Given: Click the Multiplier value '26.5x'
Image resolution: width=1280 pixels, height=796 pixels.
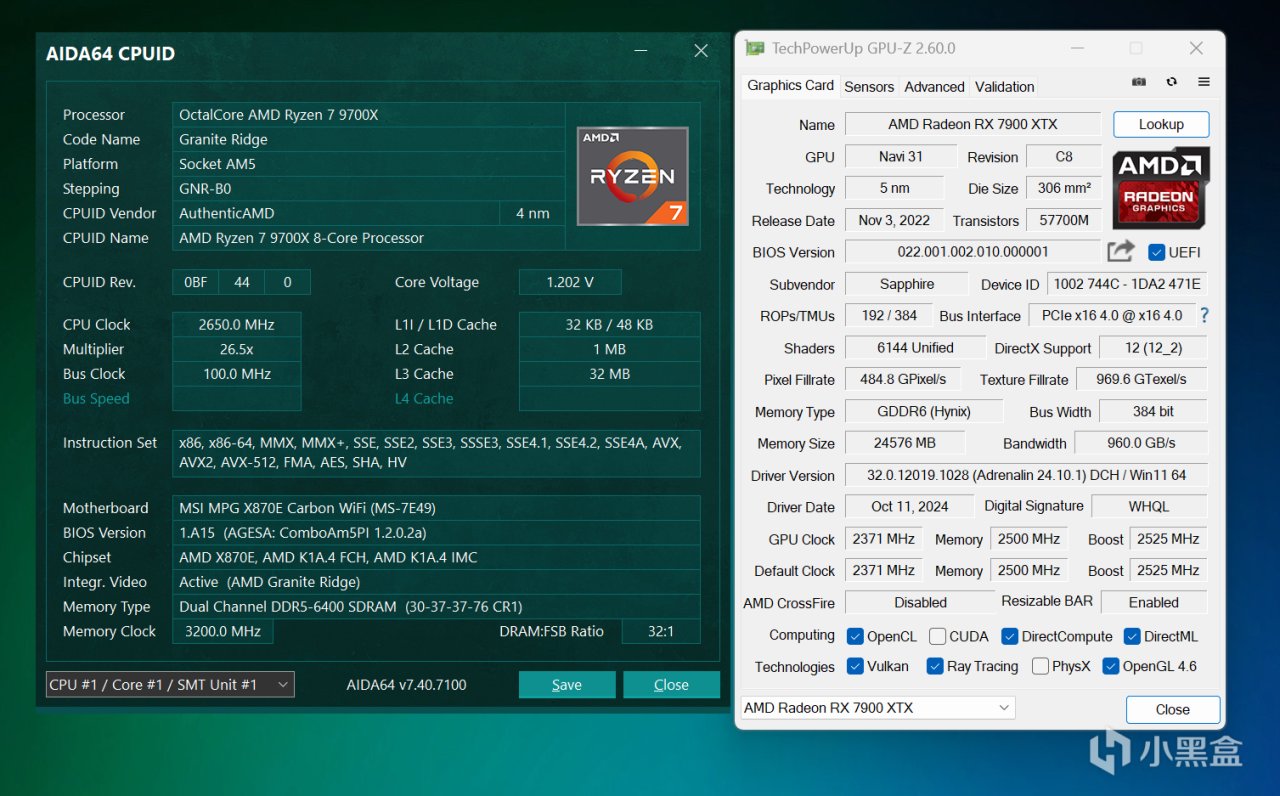Looking at the screenshot, I should (x=236, y=349).
